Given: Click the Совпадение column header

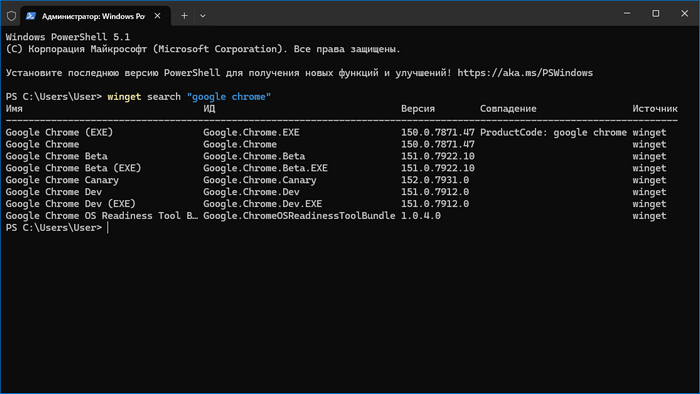Looking at the screenshot, I should (x=508, y=109).
